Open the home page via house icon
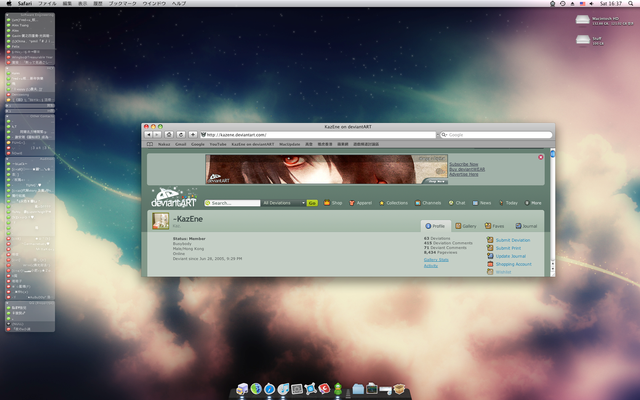The height and width of the screenshot is (400, 640). click(169, 135)
